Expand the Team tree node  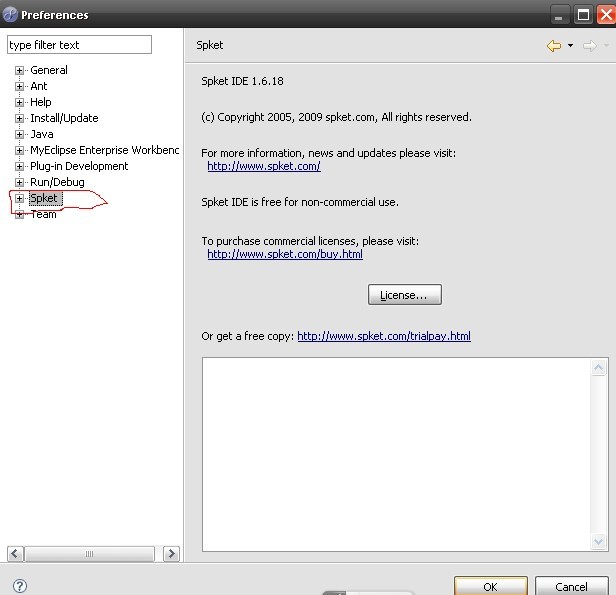point(19,214)
